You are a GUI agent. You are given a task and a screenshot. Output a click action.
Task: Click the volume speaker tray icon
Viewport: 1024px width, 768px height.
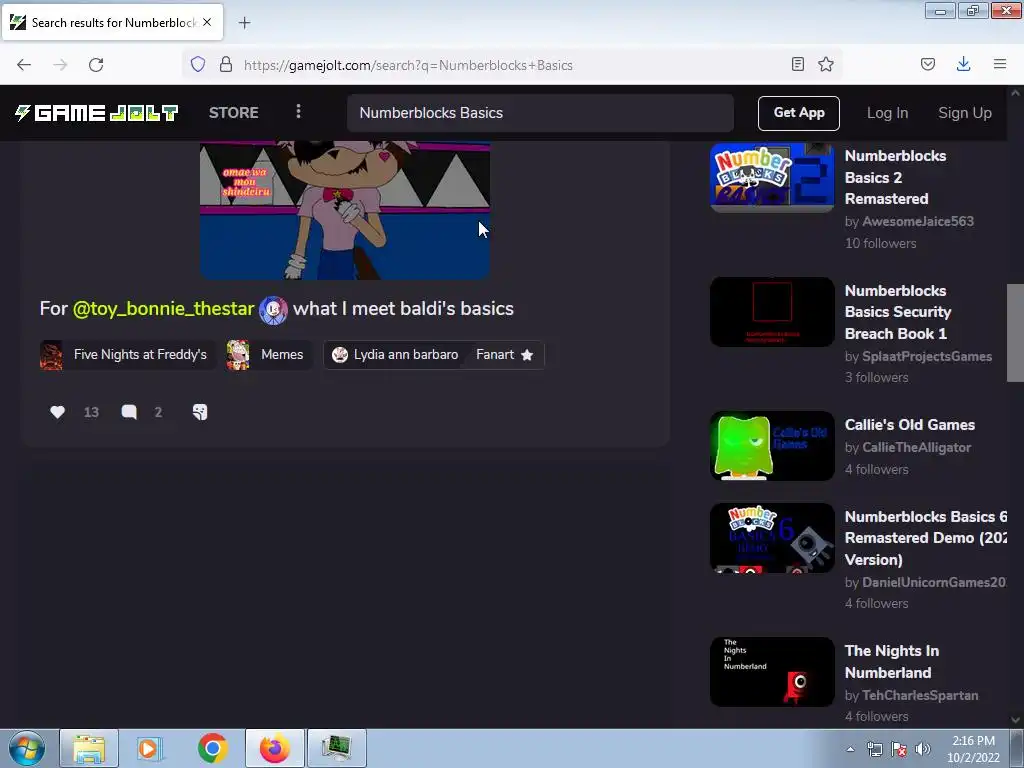coord(922,749)
